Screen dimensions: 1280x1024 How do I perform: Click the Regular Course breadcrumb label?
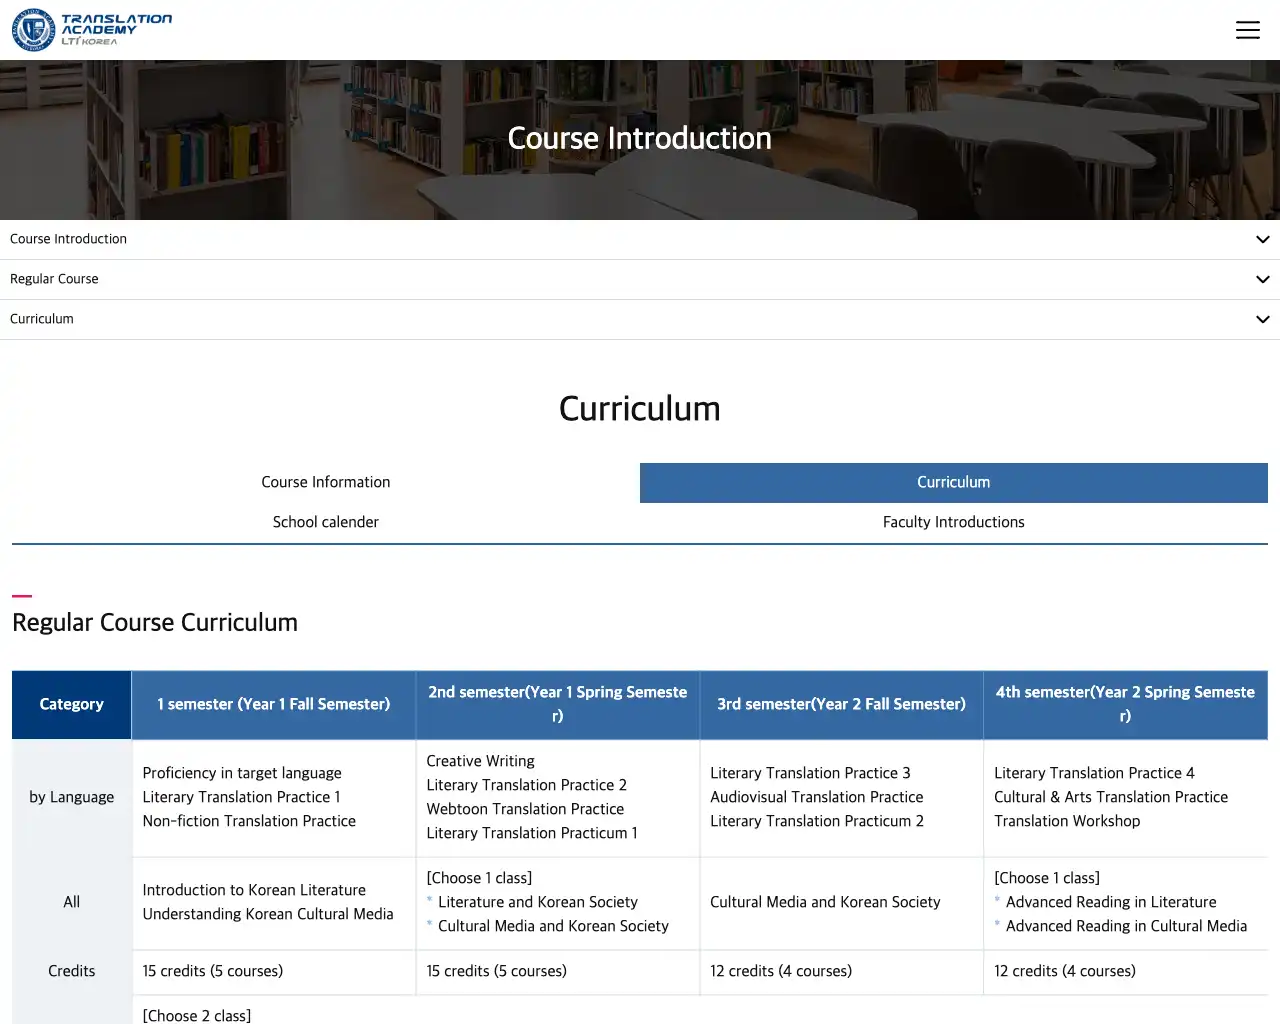tap(54, 279)
